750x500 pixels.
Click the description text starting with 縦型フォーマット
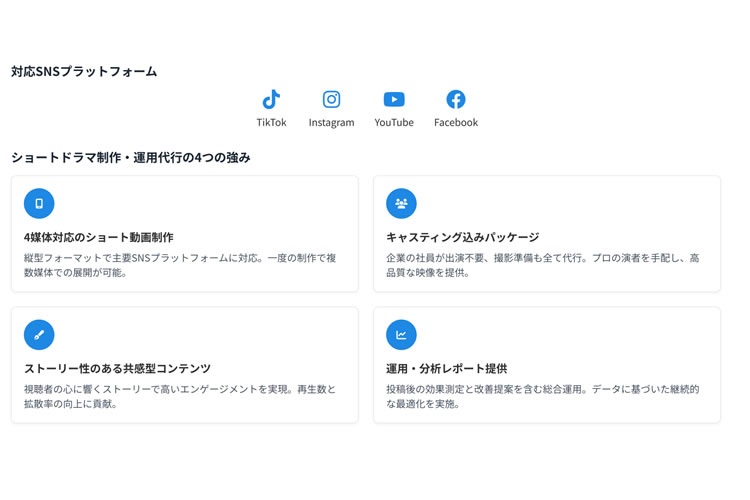click(180, 265)
